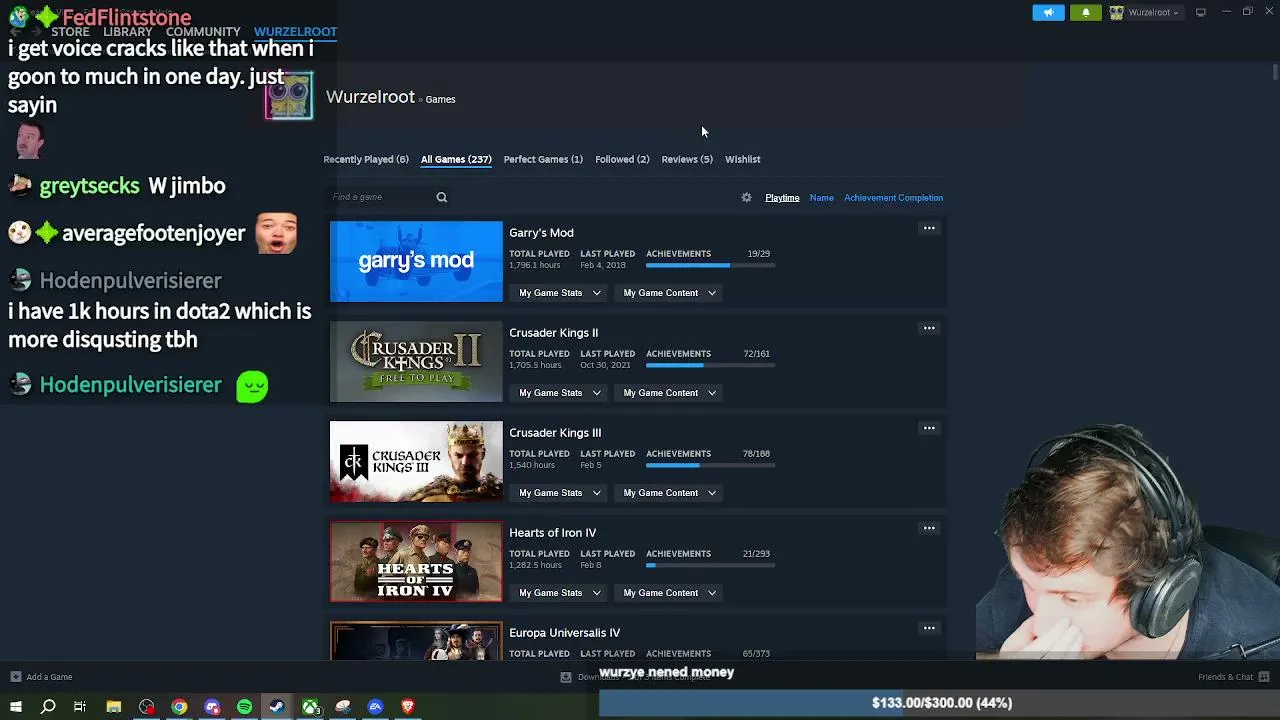Screen dimensions: 1280x720
Task: Expand the Wurzelroot account dropdown
Action: tap(1144, 13)
